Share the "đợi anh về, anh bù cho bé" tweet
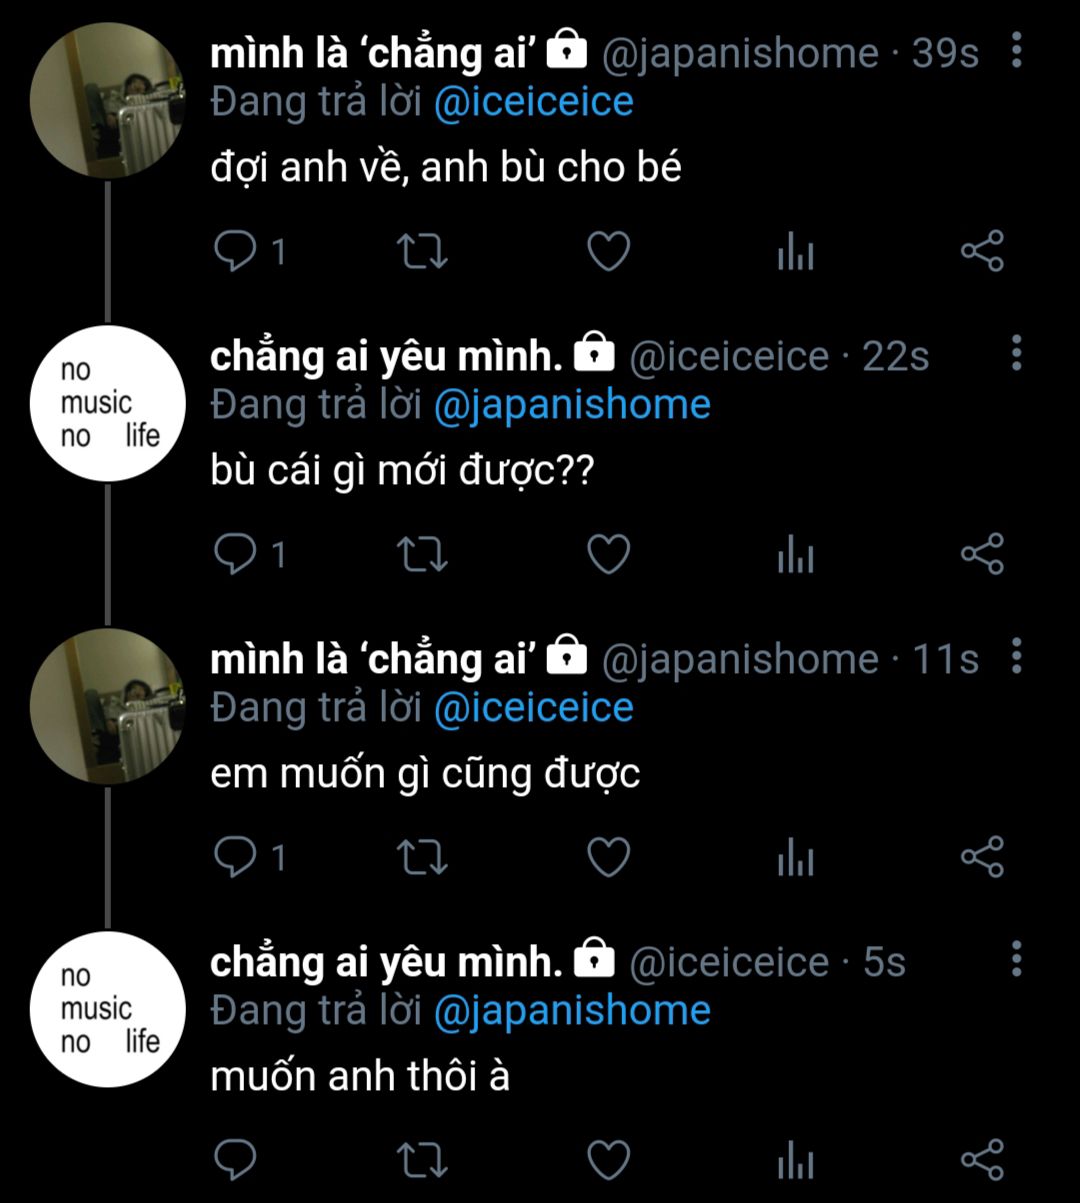Viewport: 1080px width, 1203px height. (x=981, y=251)
